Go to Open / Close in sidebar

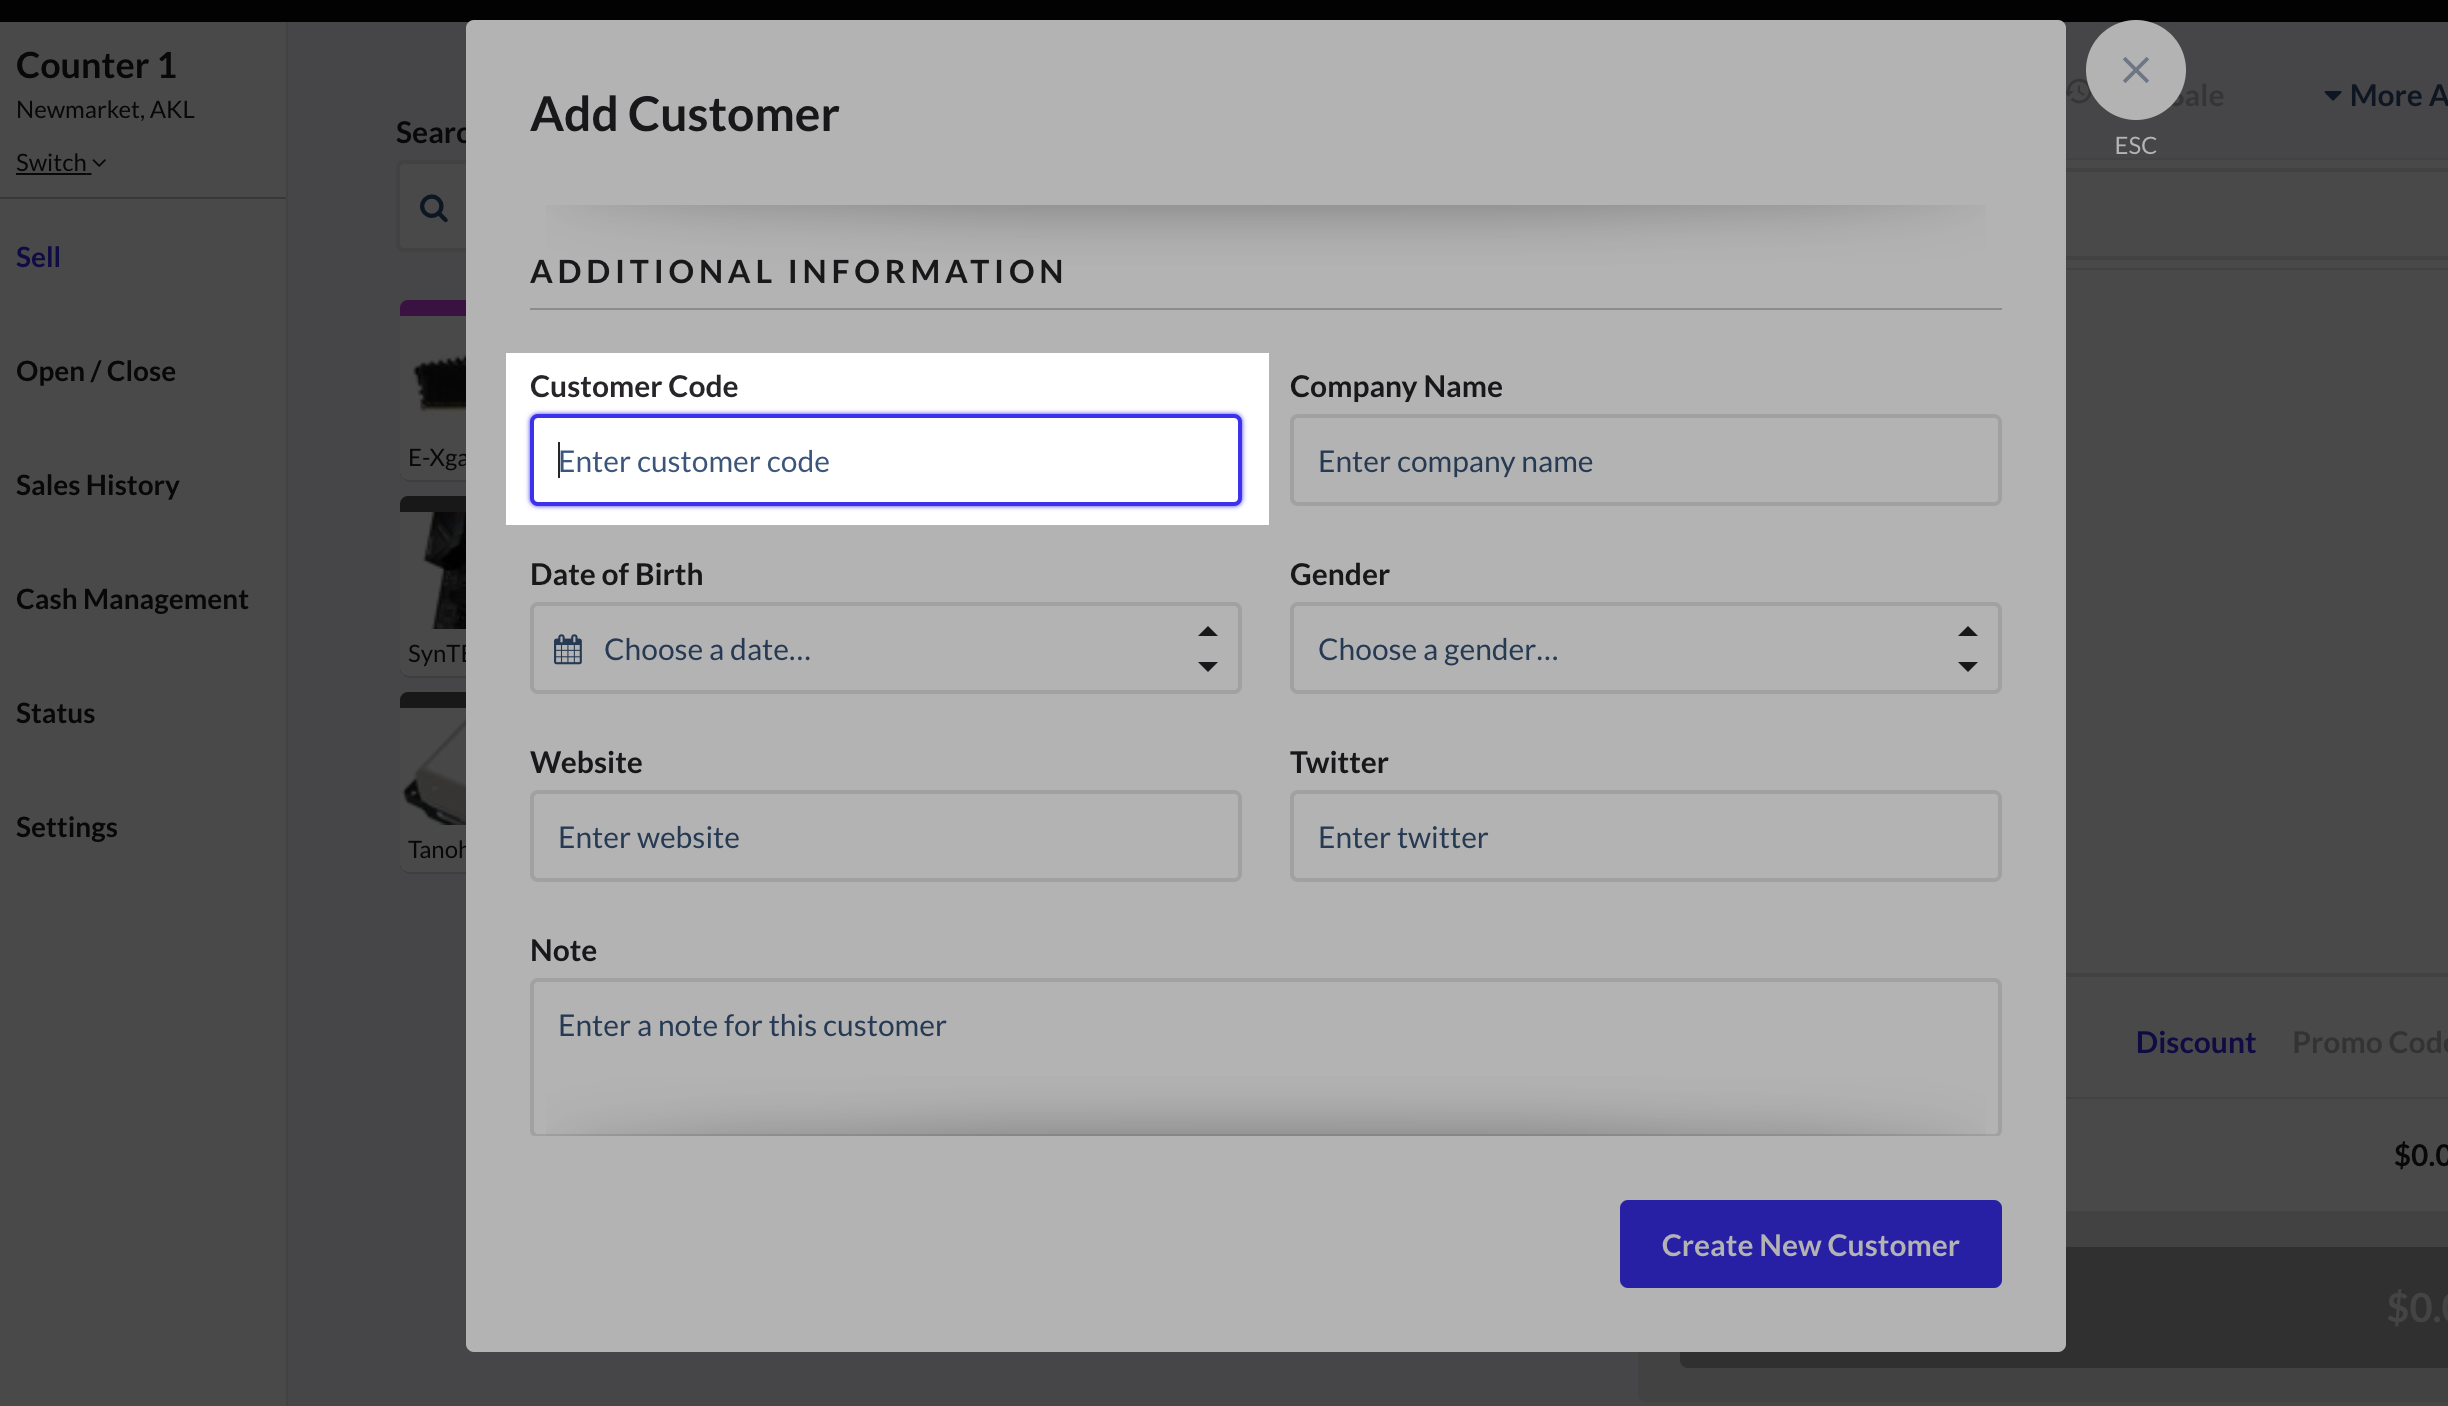(96, 371)
